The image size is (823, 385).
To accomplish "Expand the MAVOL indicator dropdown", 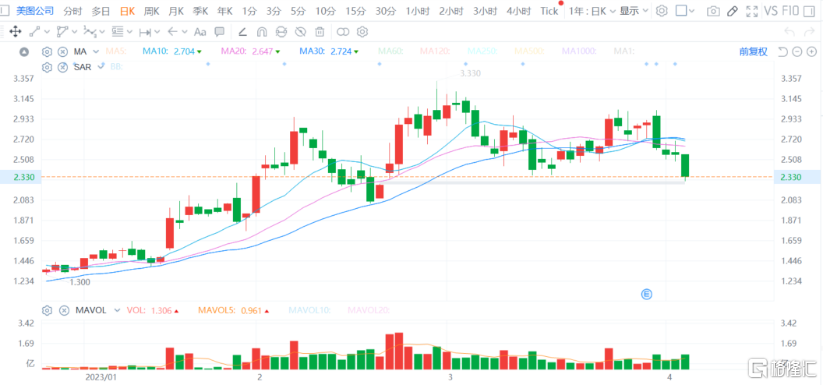I will pos(117,311).
